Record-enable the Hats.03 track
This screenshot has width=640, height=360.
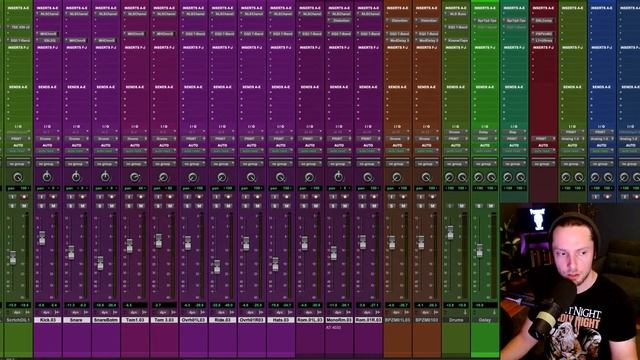coord(287,197)
